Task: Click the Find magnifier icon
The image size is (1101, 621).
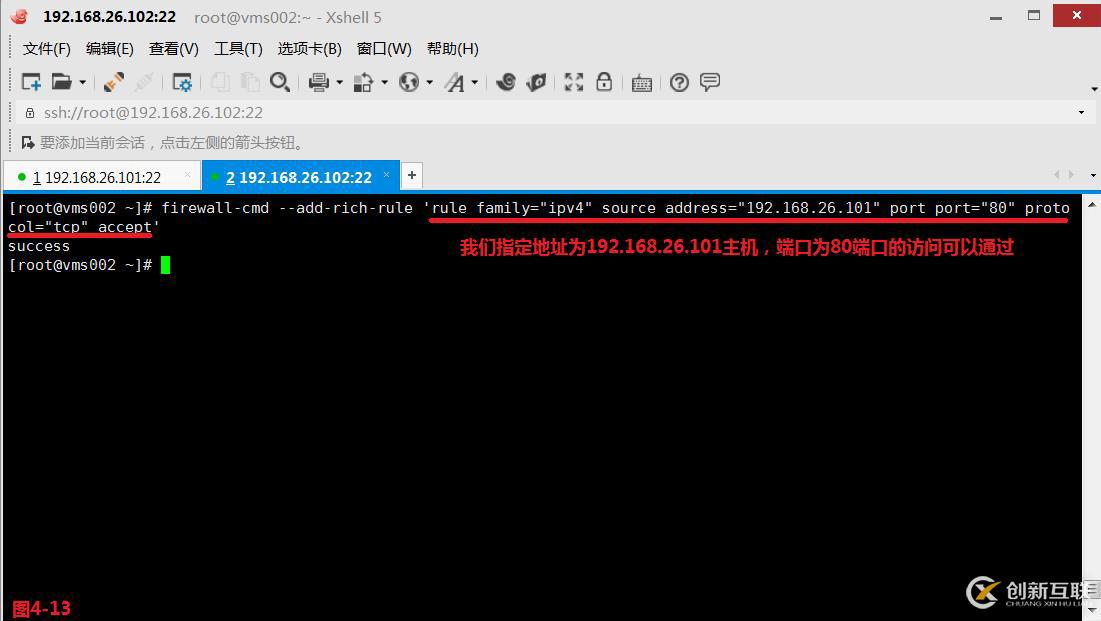Action: (x=280, y=82)
